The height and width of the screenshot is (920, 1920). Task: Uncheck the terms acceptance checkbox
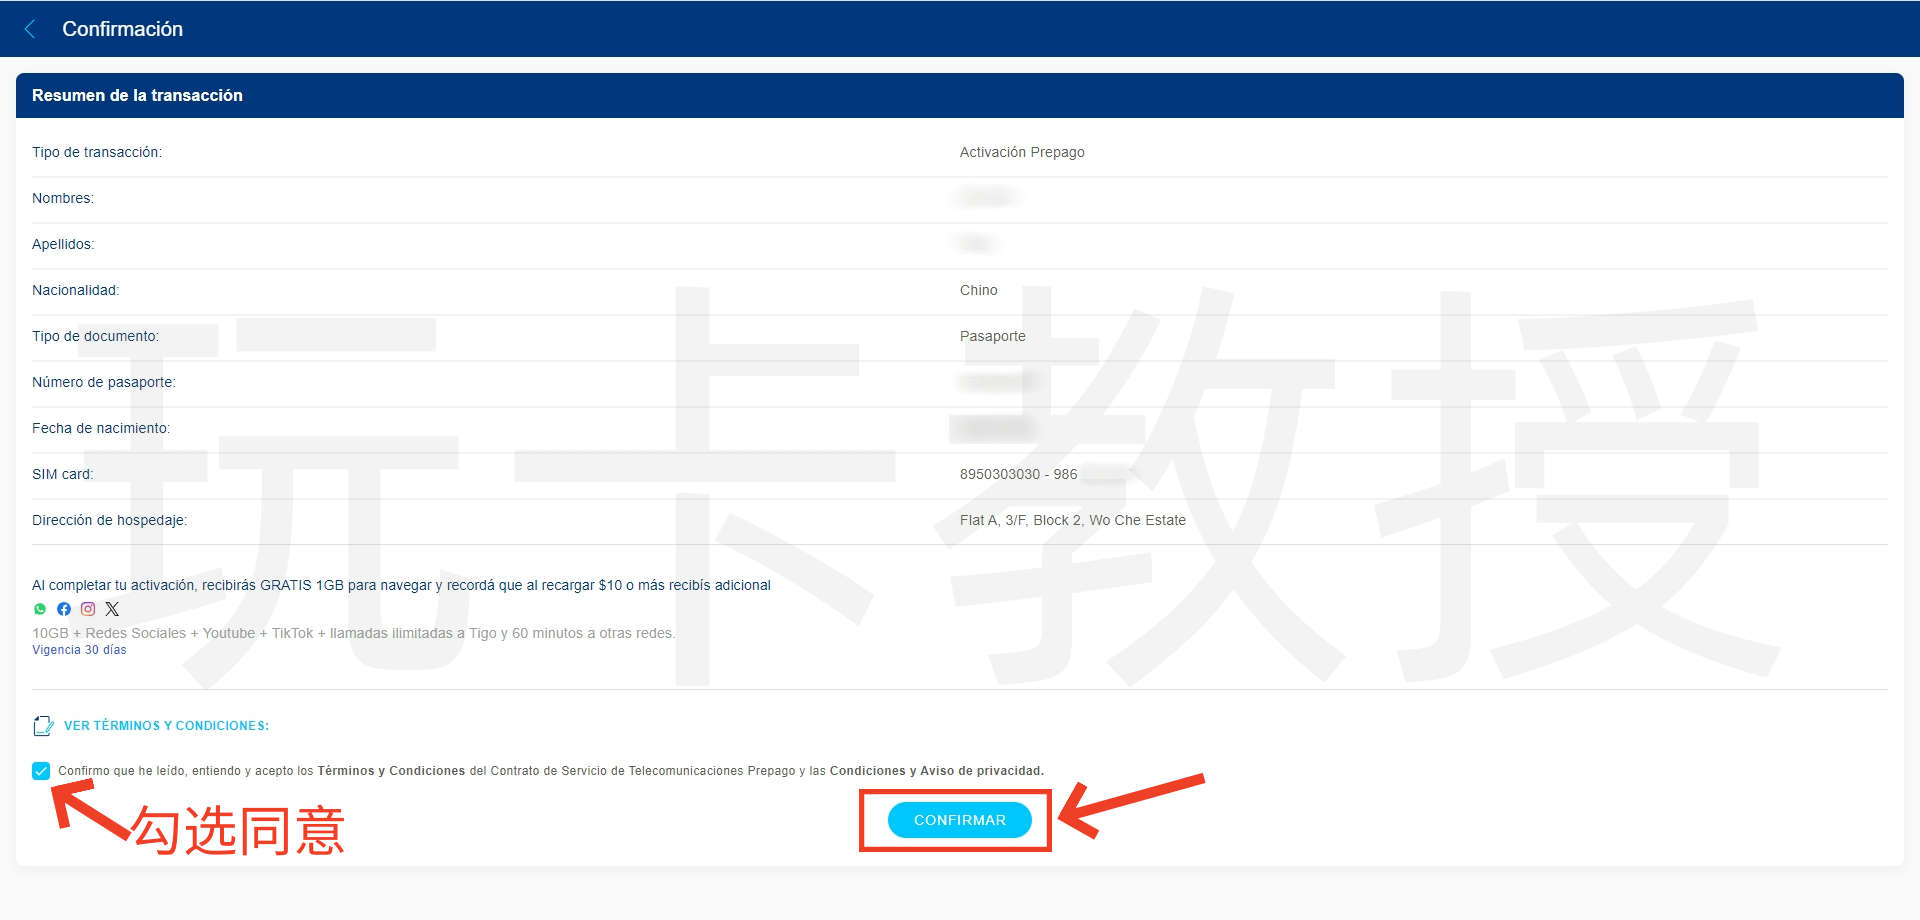point(41,771)
